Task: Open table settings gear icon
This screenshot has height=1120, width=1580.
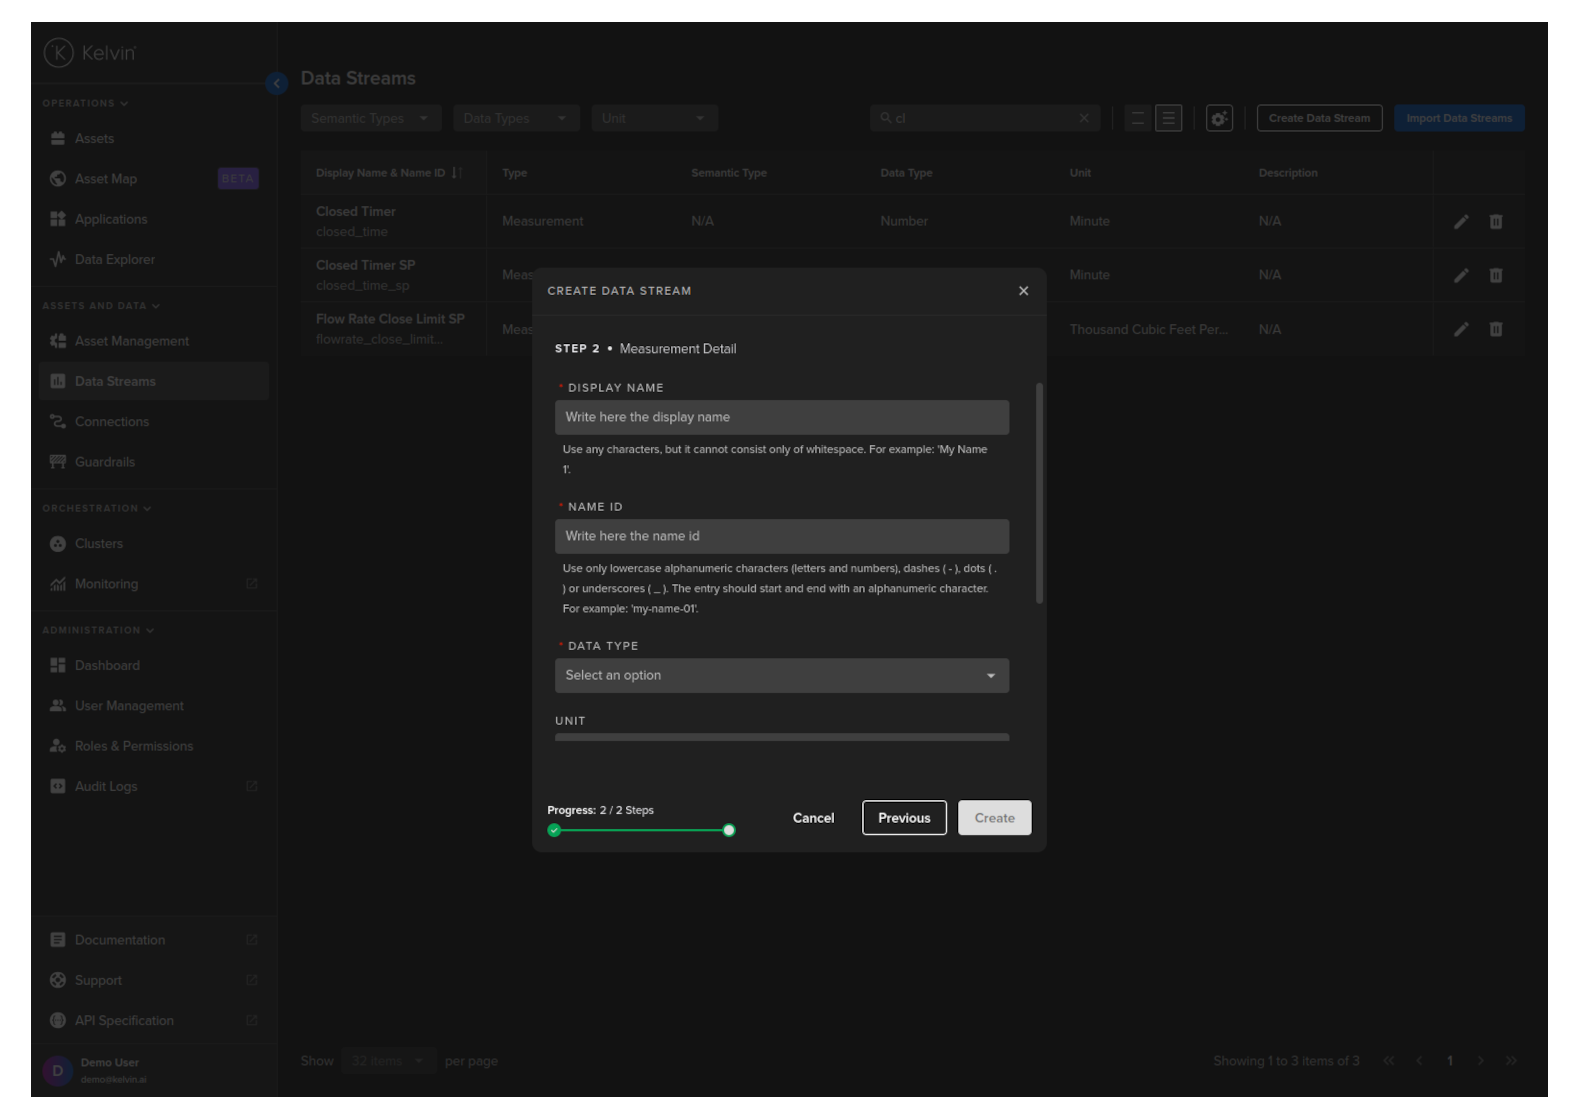Action: pyautogui.click(x=1218, y=119)
